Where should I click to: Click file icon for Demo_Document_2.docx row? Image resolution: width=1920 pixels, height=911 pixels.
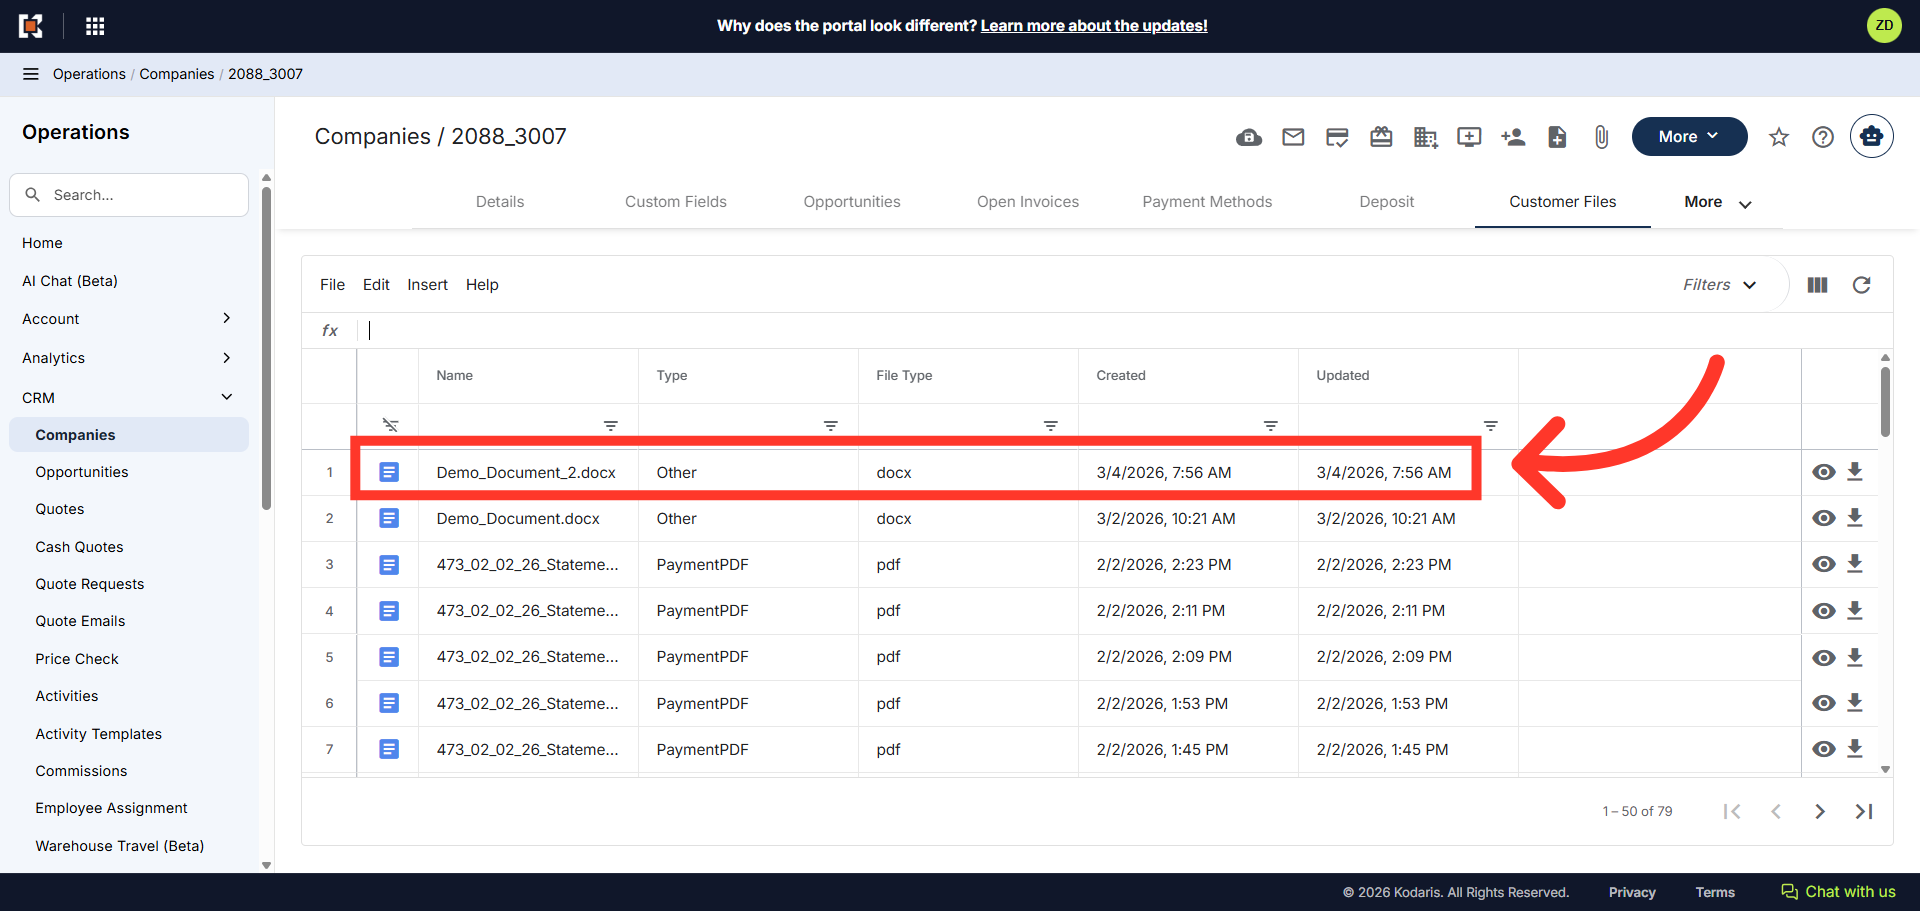pos(389,472)
